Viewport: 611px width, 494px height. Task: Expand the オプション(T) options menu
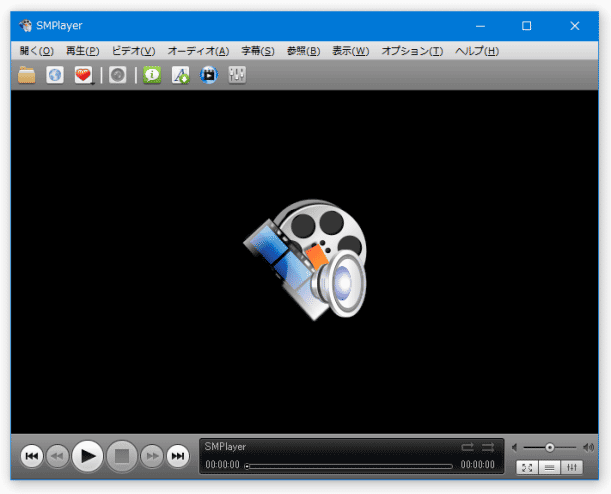pyautogui.click(x=411, y=51)
